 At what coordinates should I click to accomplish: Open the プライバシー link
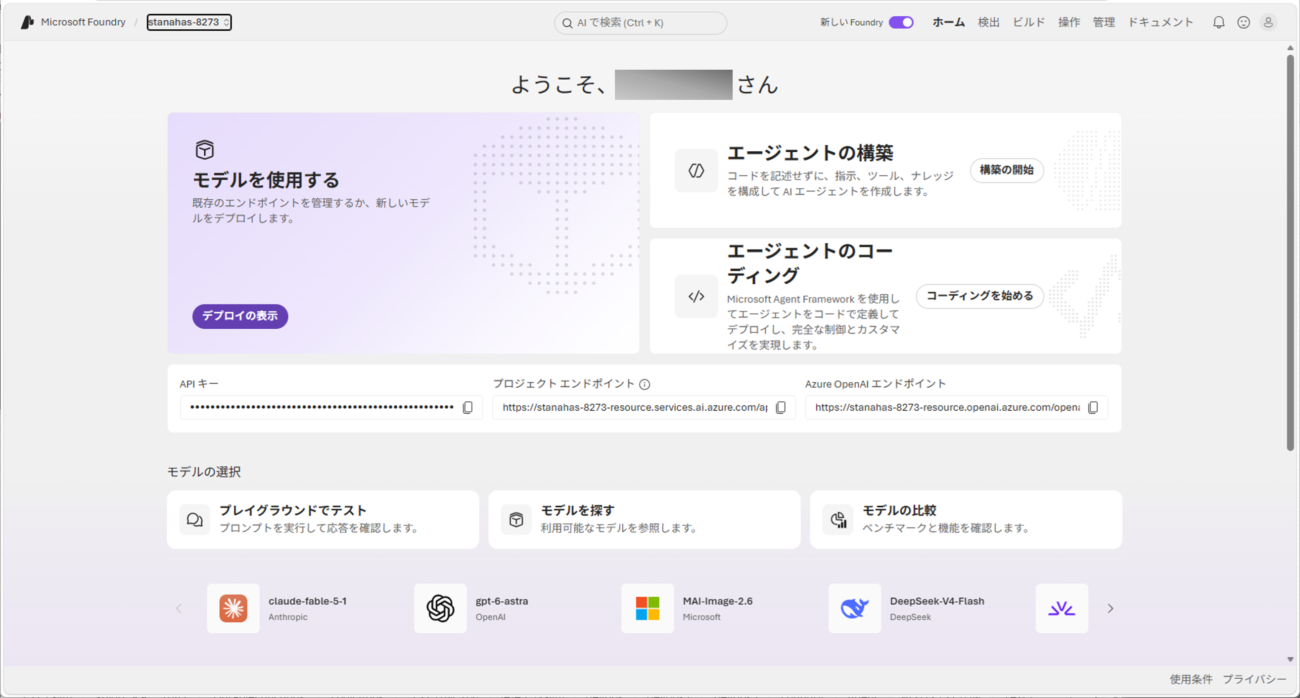1255,679
